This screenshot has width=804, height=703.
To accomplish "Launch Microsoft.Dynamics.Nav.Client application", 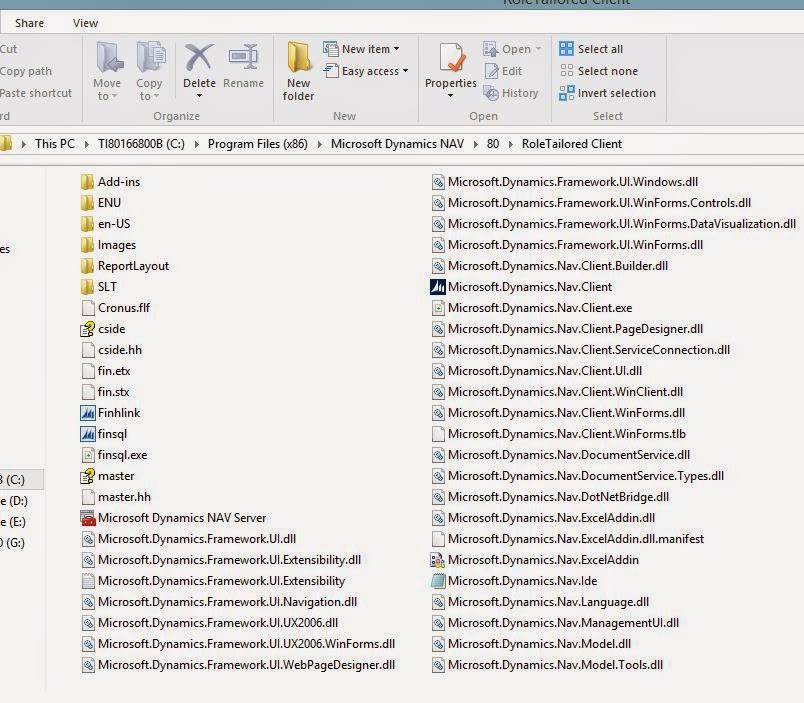I will click(520, 287).
